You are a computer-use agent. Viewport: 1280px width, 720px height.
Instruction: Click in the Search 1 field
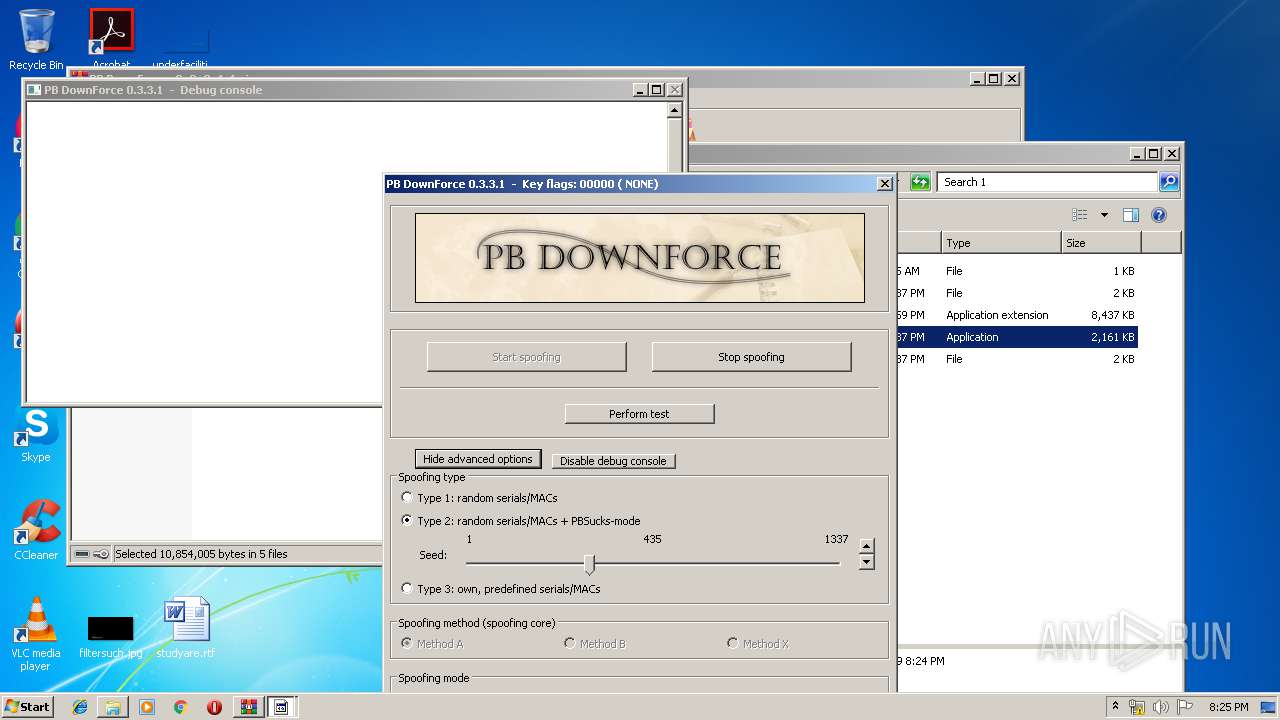point(1047,182)
